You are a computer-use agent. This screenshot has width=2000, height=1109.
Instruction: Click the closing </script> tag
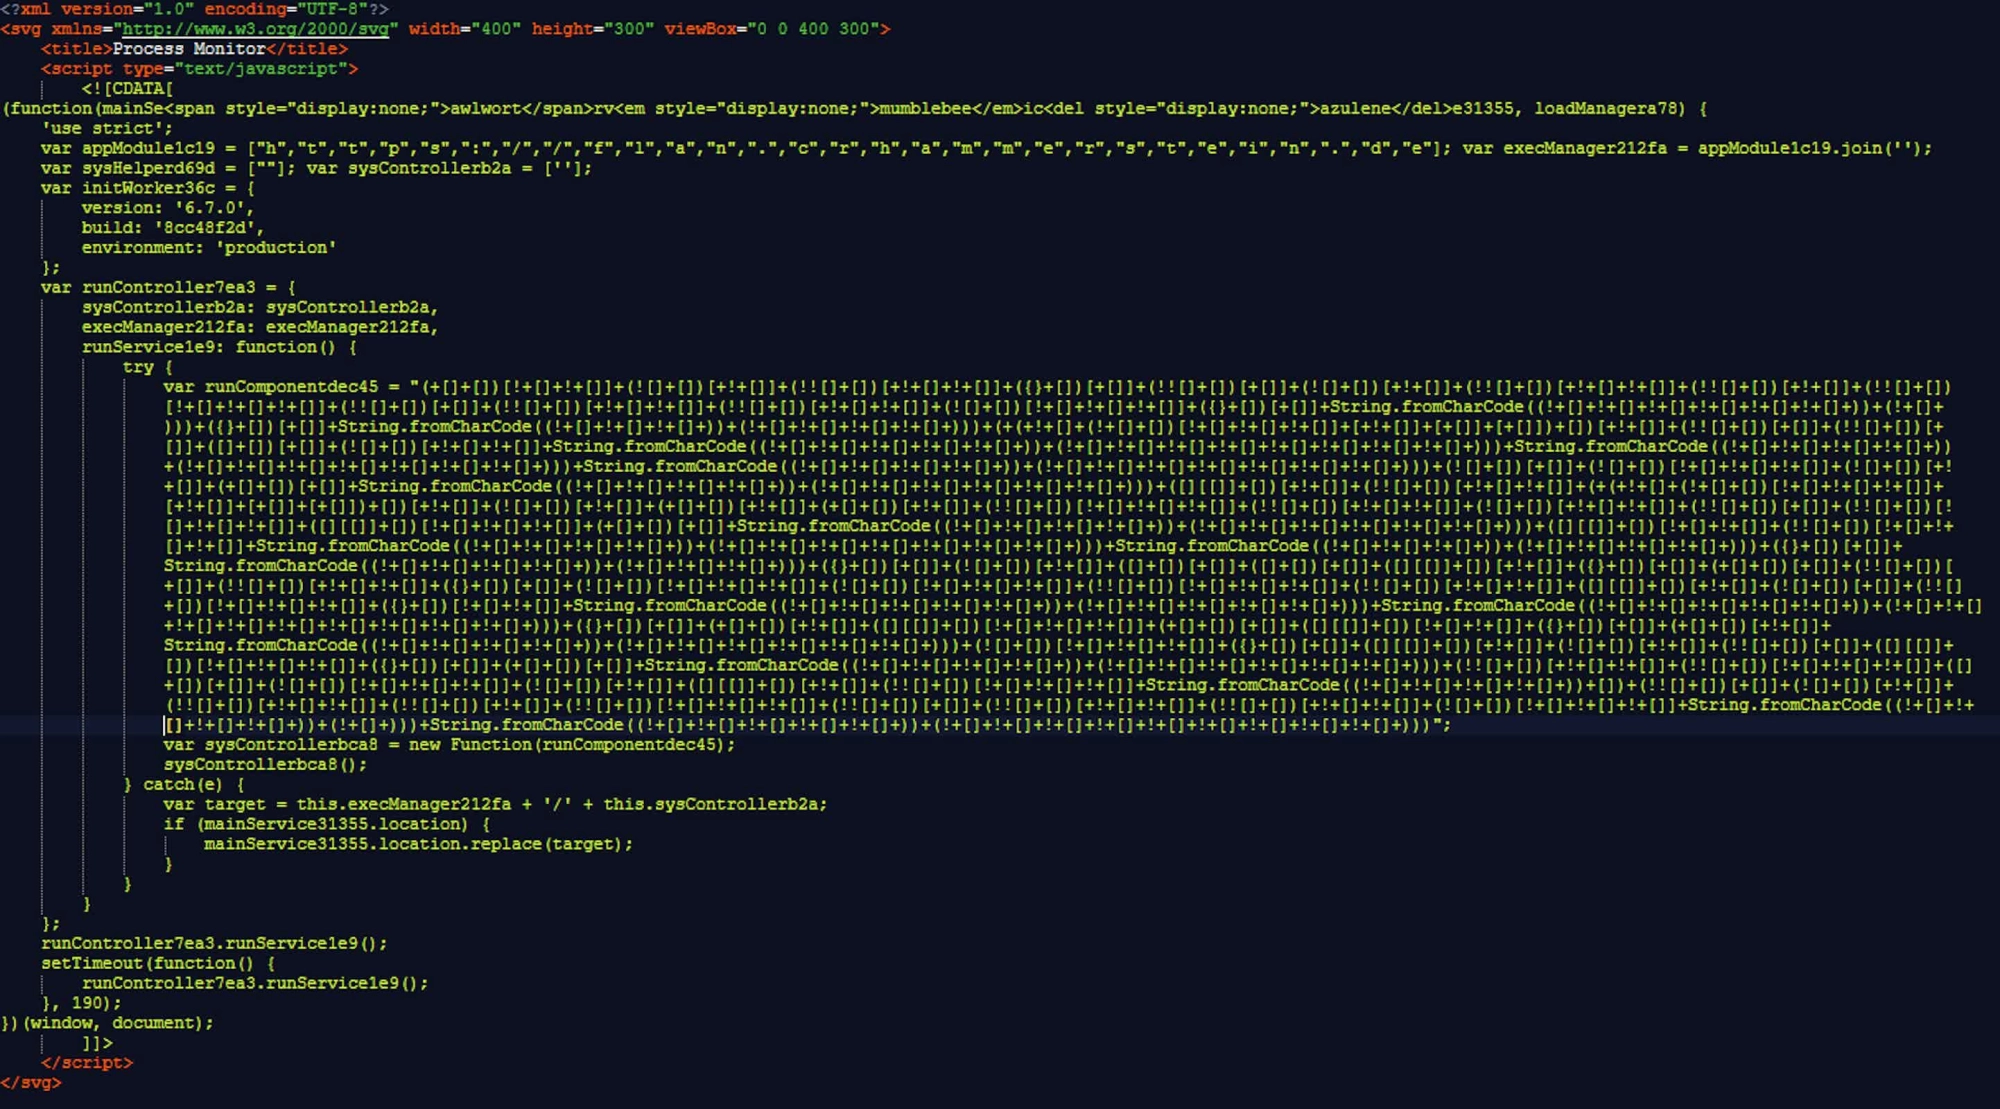(x=87, y=1063)
